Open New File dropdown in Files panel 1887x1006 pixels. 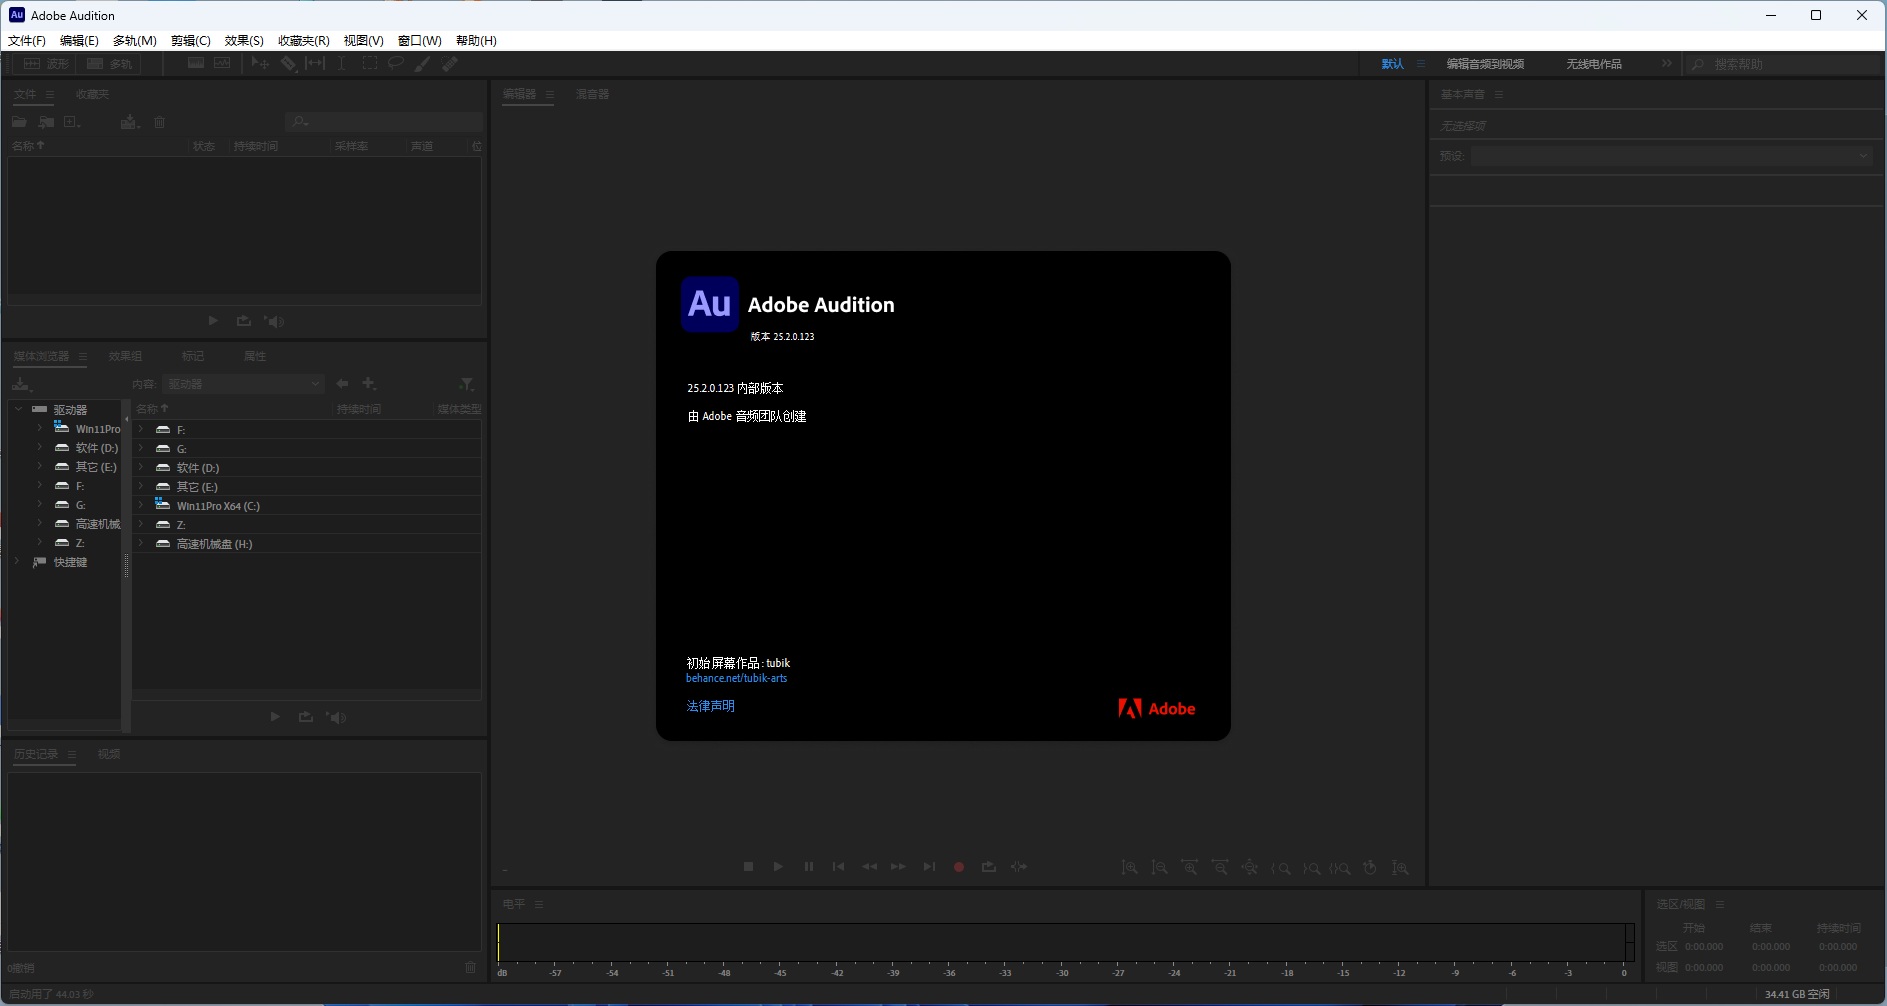coord(72,122)
